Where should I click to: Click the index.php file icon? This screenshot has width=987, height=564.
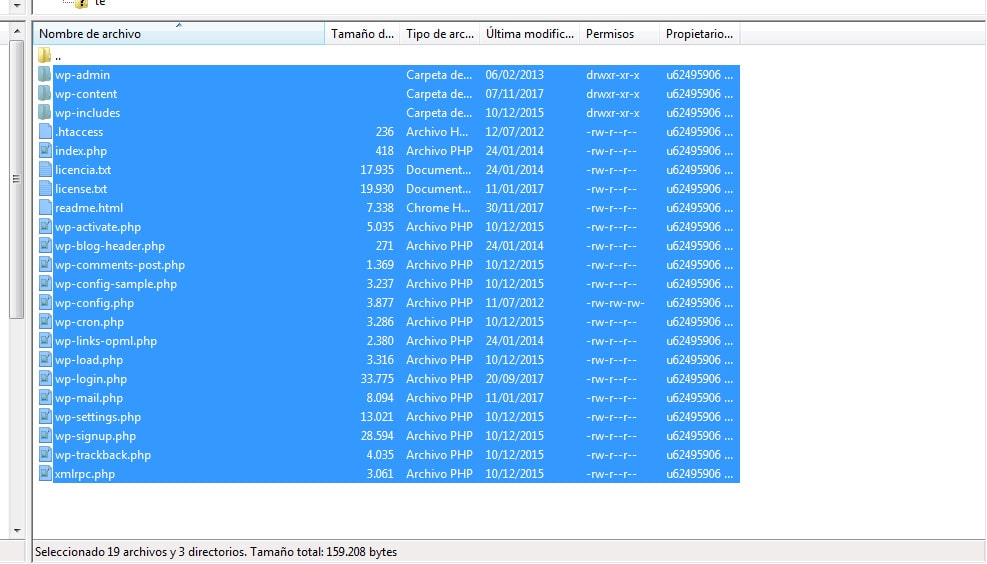coord(45,151)
